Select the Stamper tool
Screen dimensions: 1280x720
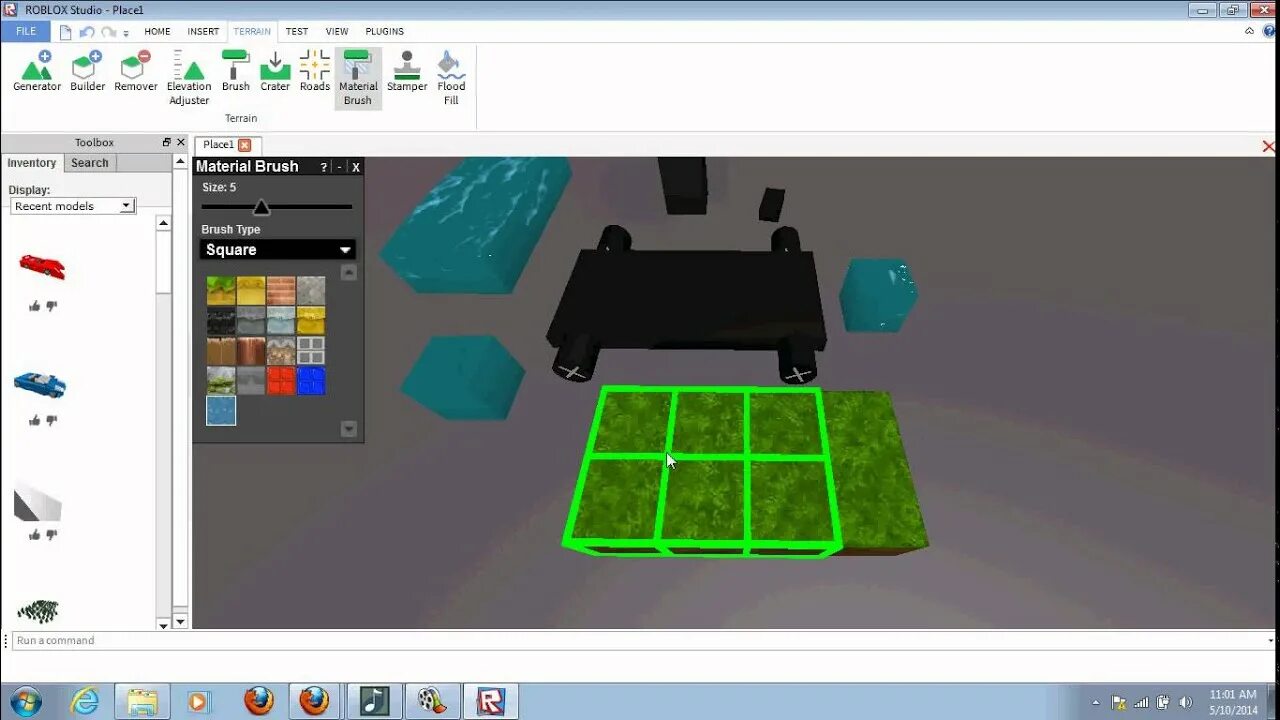[407, 72]
